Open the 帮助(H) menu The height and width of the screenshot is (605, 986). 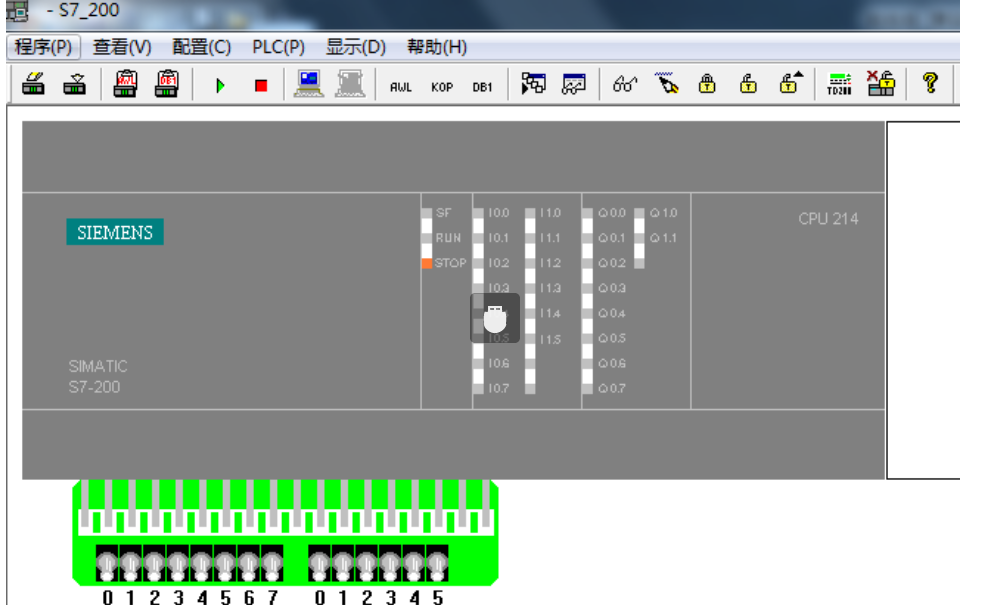pos(437,47)
